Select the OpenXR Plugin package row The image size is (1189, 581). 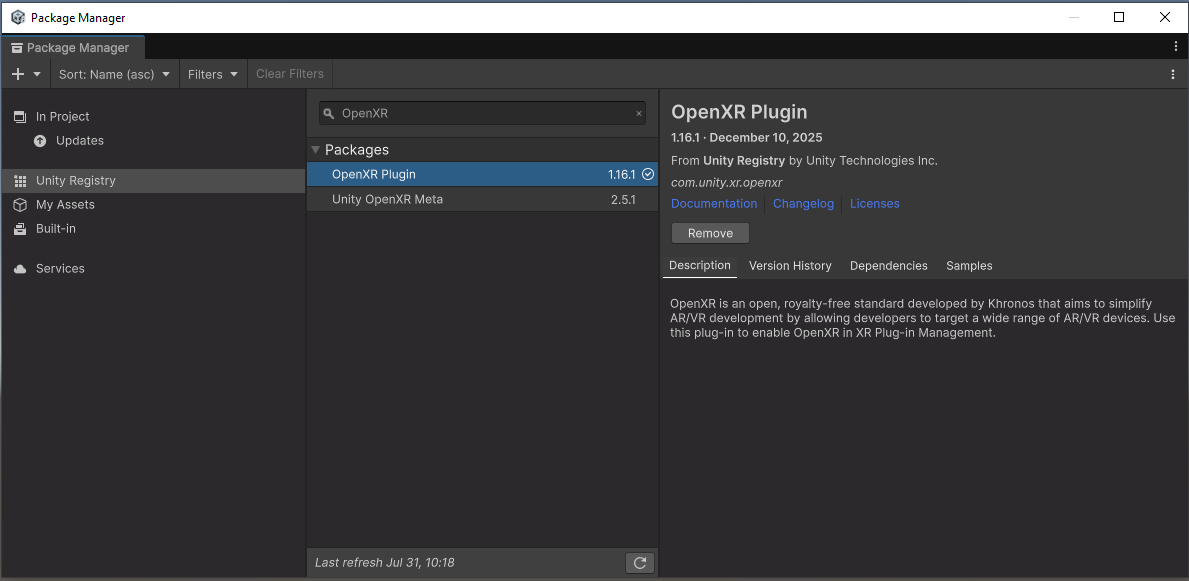click(x=482, y=174)
